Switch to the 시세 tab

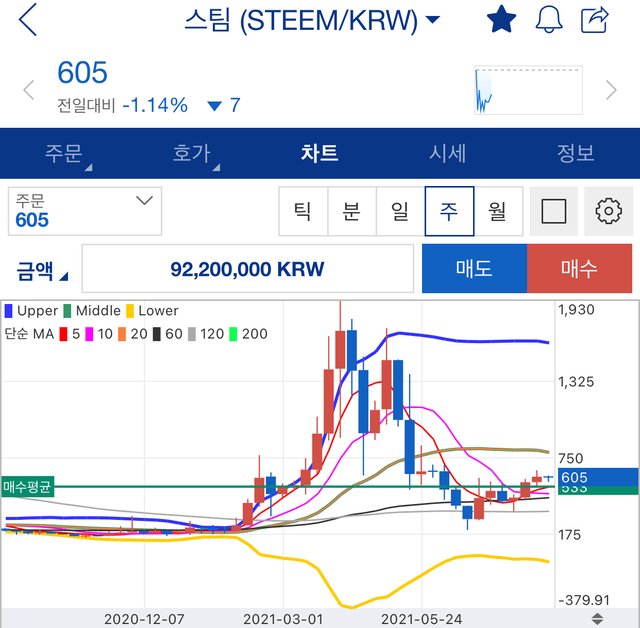(x=447, y=153)
